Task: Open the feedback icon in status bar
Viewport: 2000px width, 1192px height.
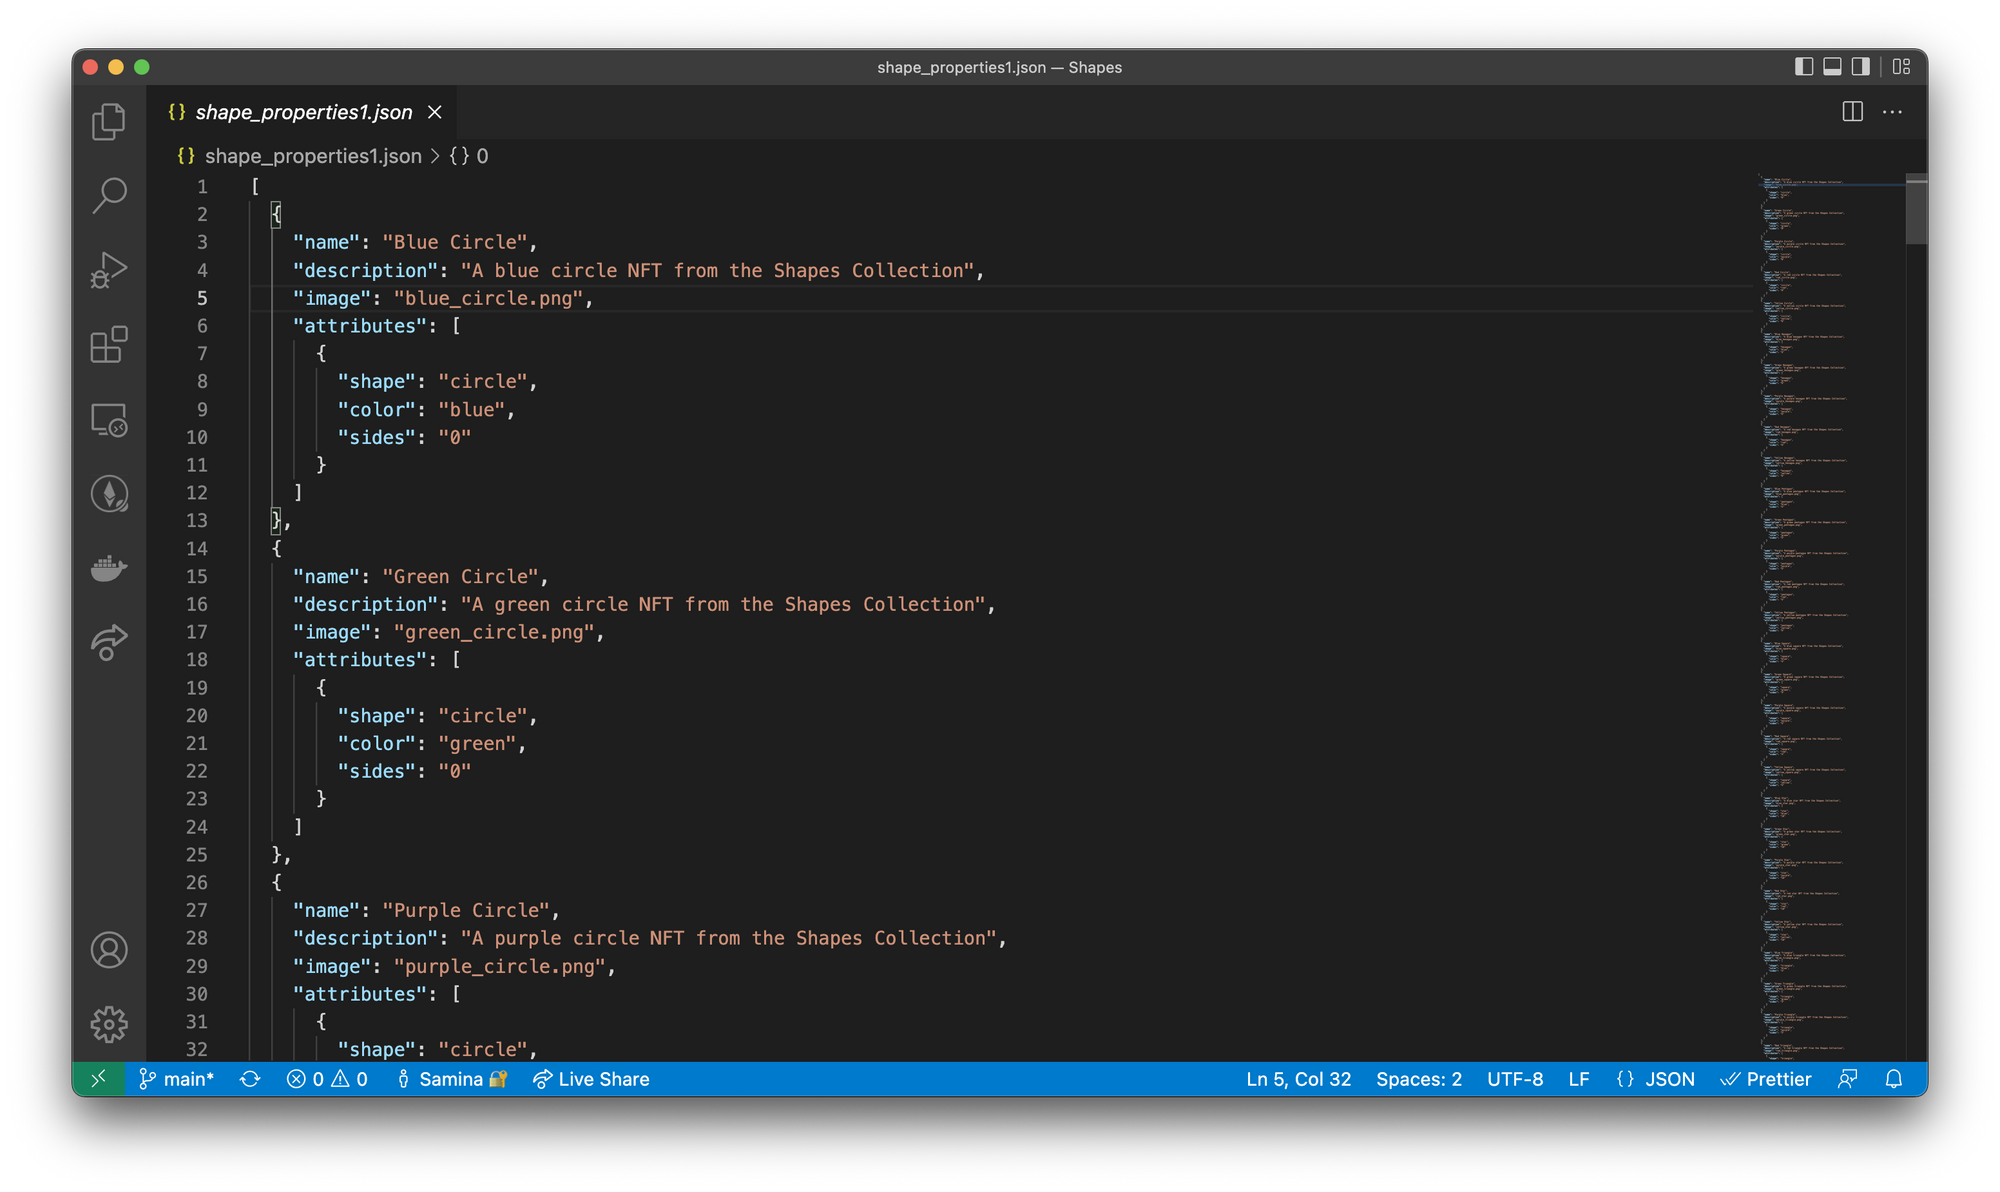Action: coord(1848,1079)
